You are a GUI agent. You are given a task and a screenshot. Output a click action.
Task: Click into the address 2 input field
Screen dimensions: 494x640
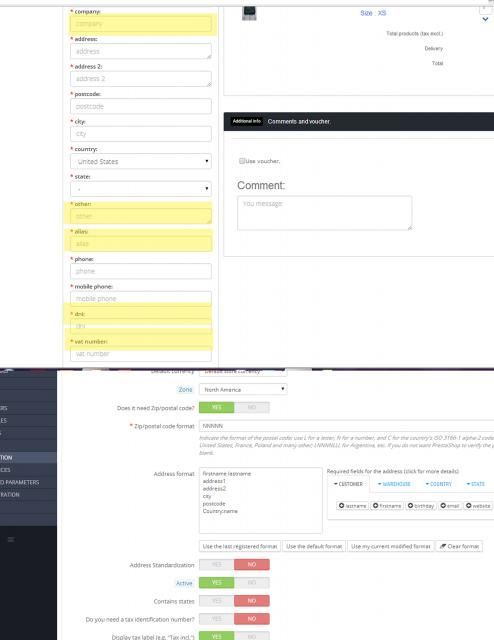(141, 79)
